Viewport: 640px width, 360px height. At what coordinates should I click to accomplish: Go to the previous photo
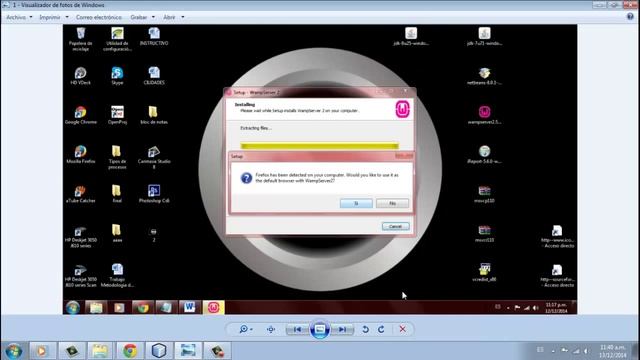click(x=298, y=329)
